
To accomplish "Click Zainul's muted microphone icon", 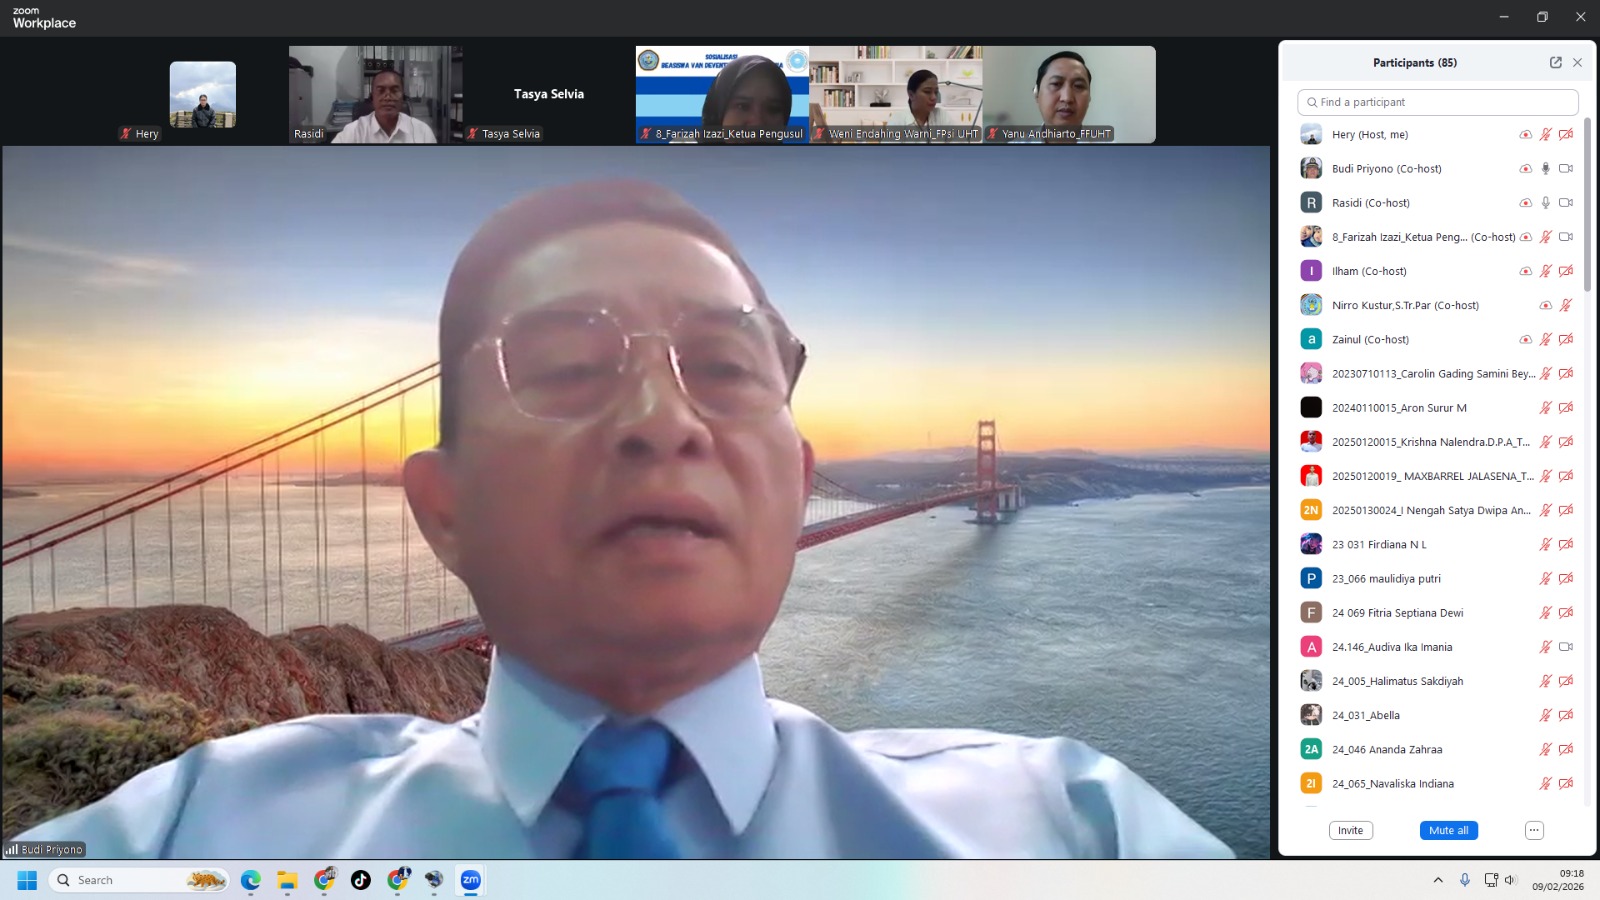I will tap(1545, 340).
